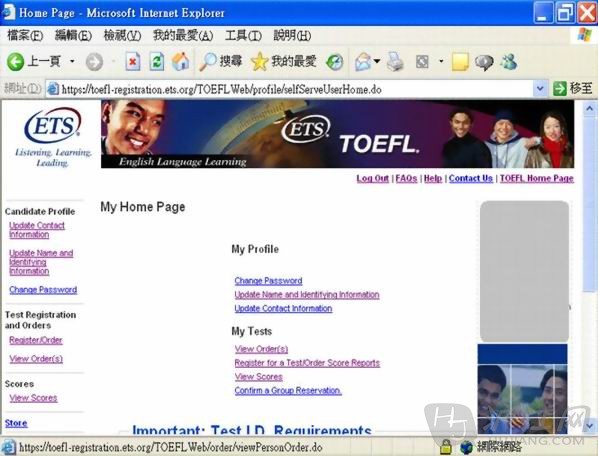Click the TOEFL banner image
Screen dimensions: 598x456
[337, 134]
